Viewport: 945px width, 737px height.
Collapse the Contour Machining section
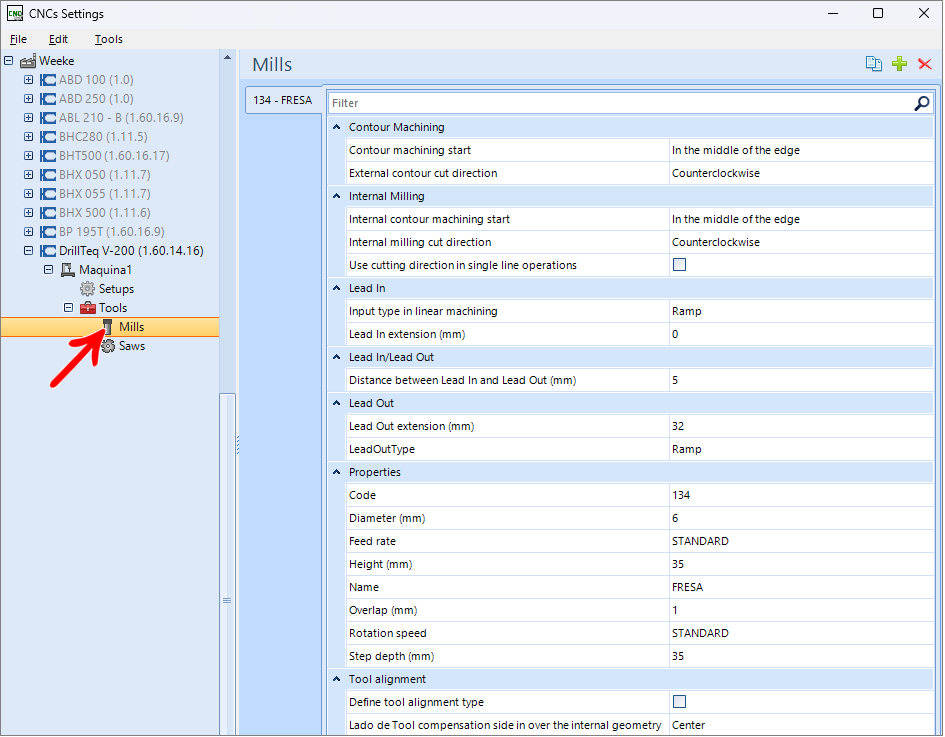(x=336, y=127)
